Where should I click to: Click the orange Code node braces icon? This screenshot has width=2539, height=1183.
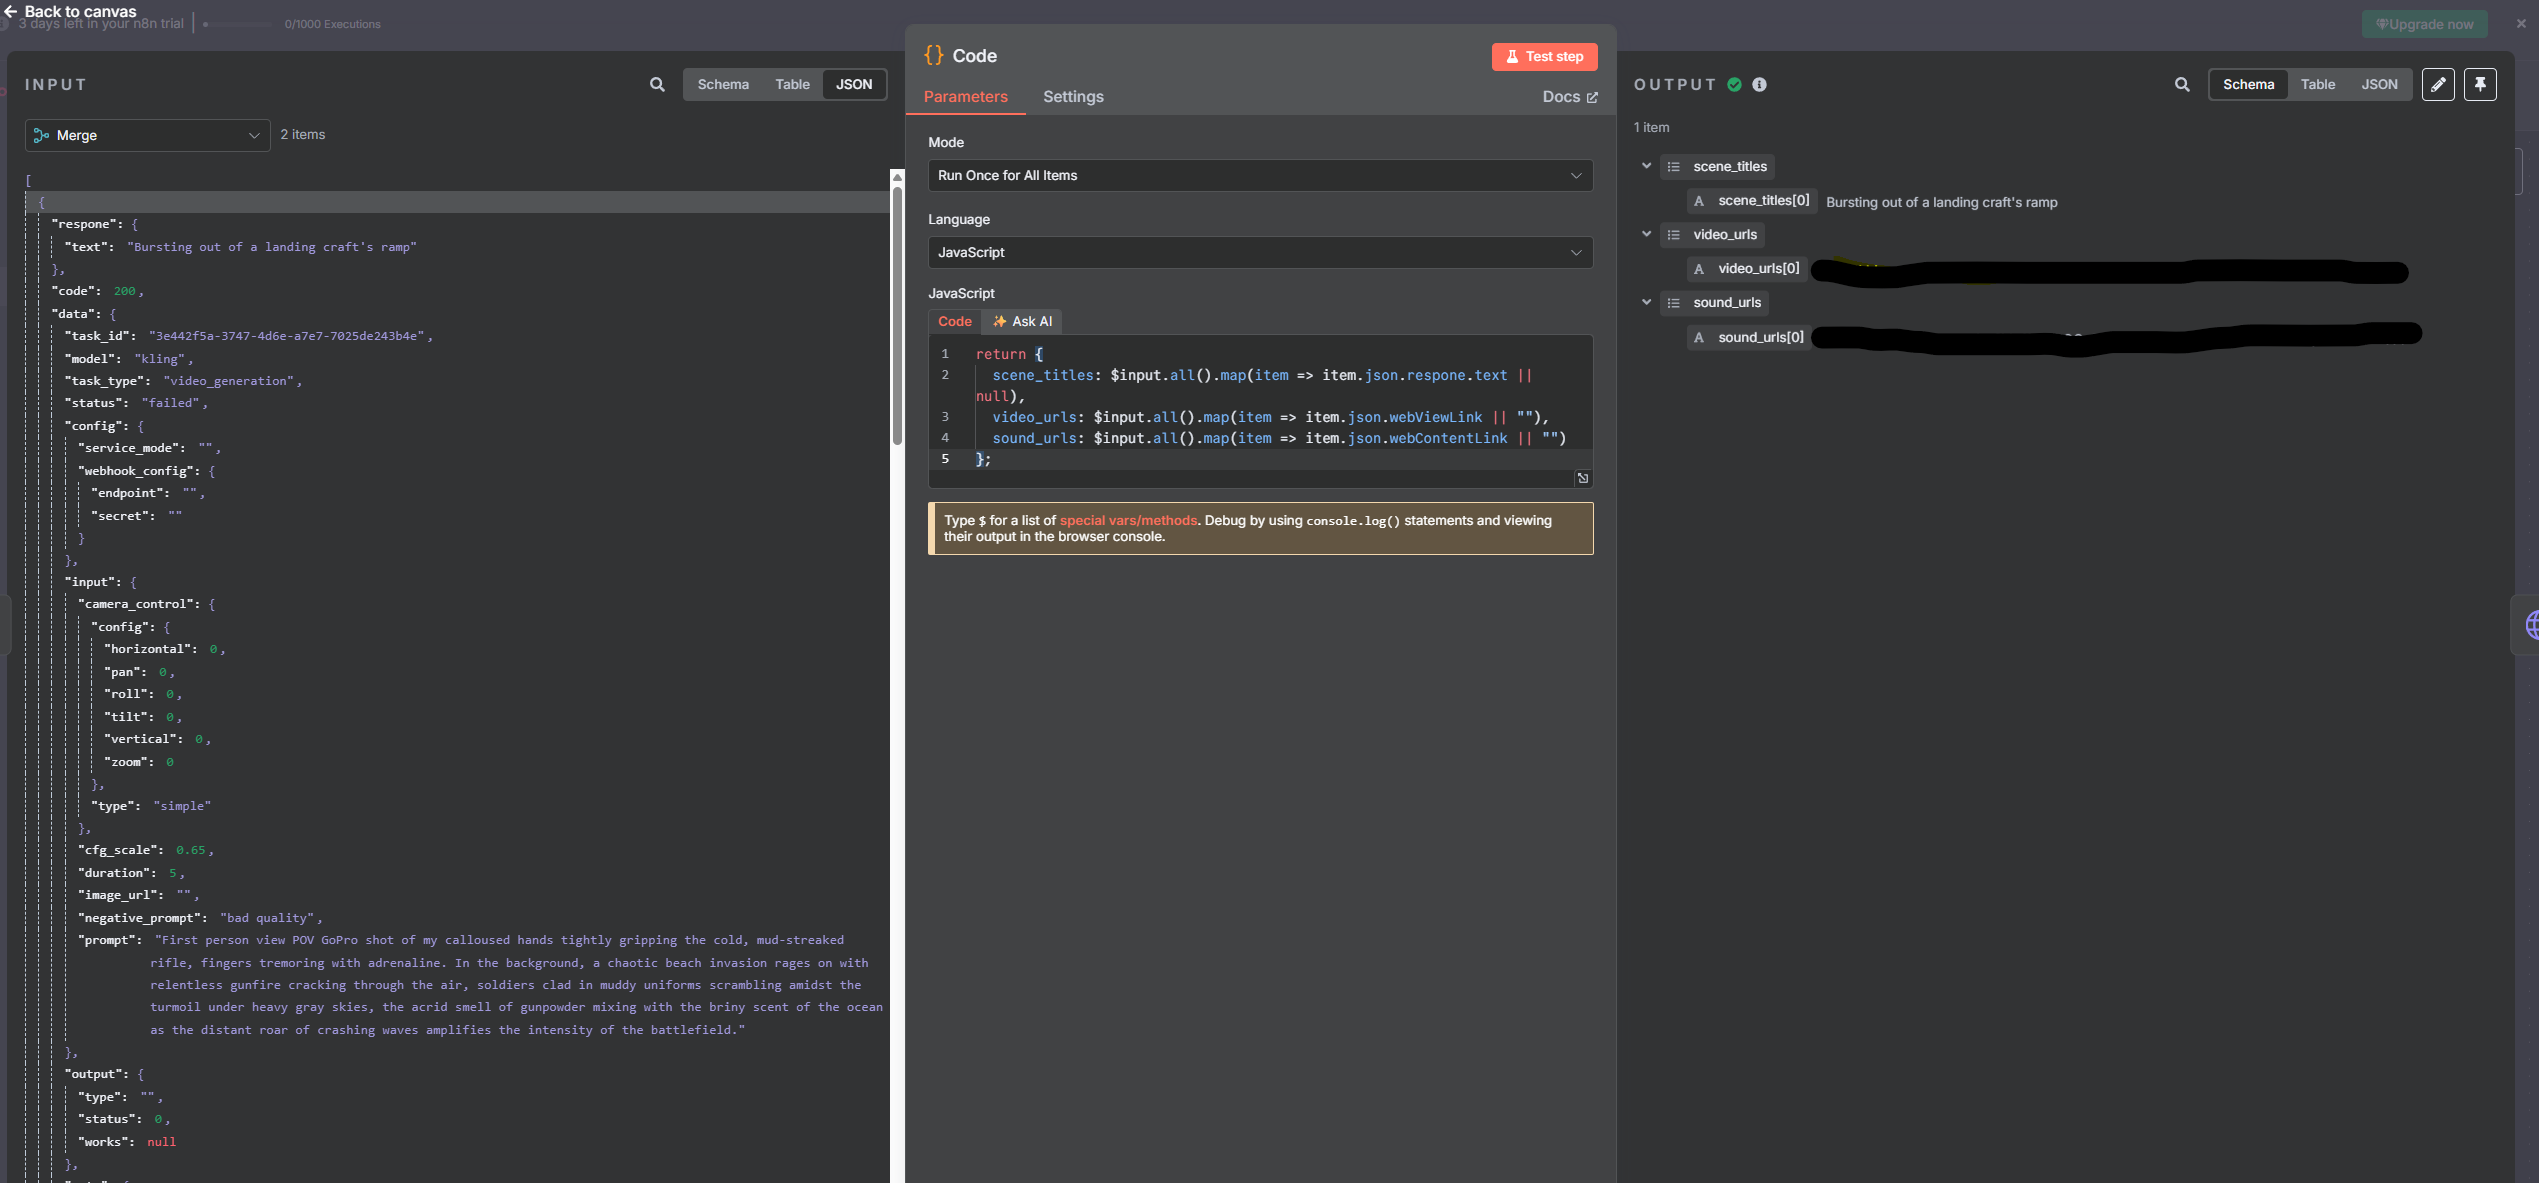point(934,56)
